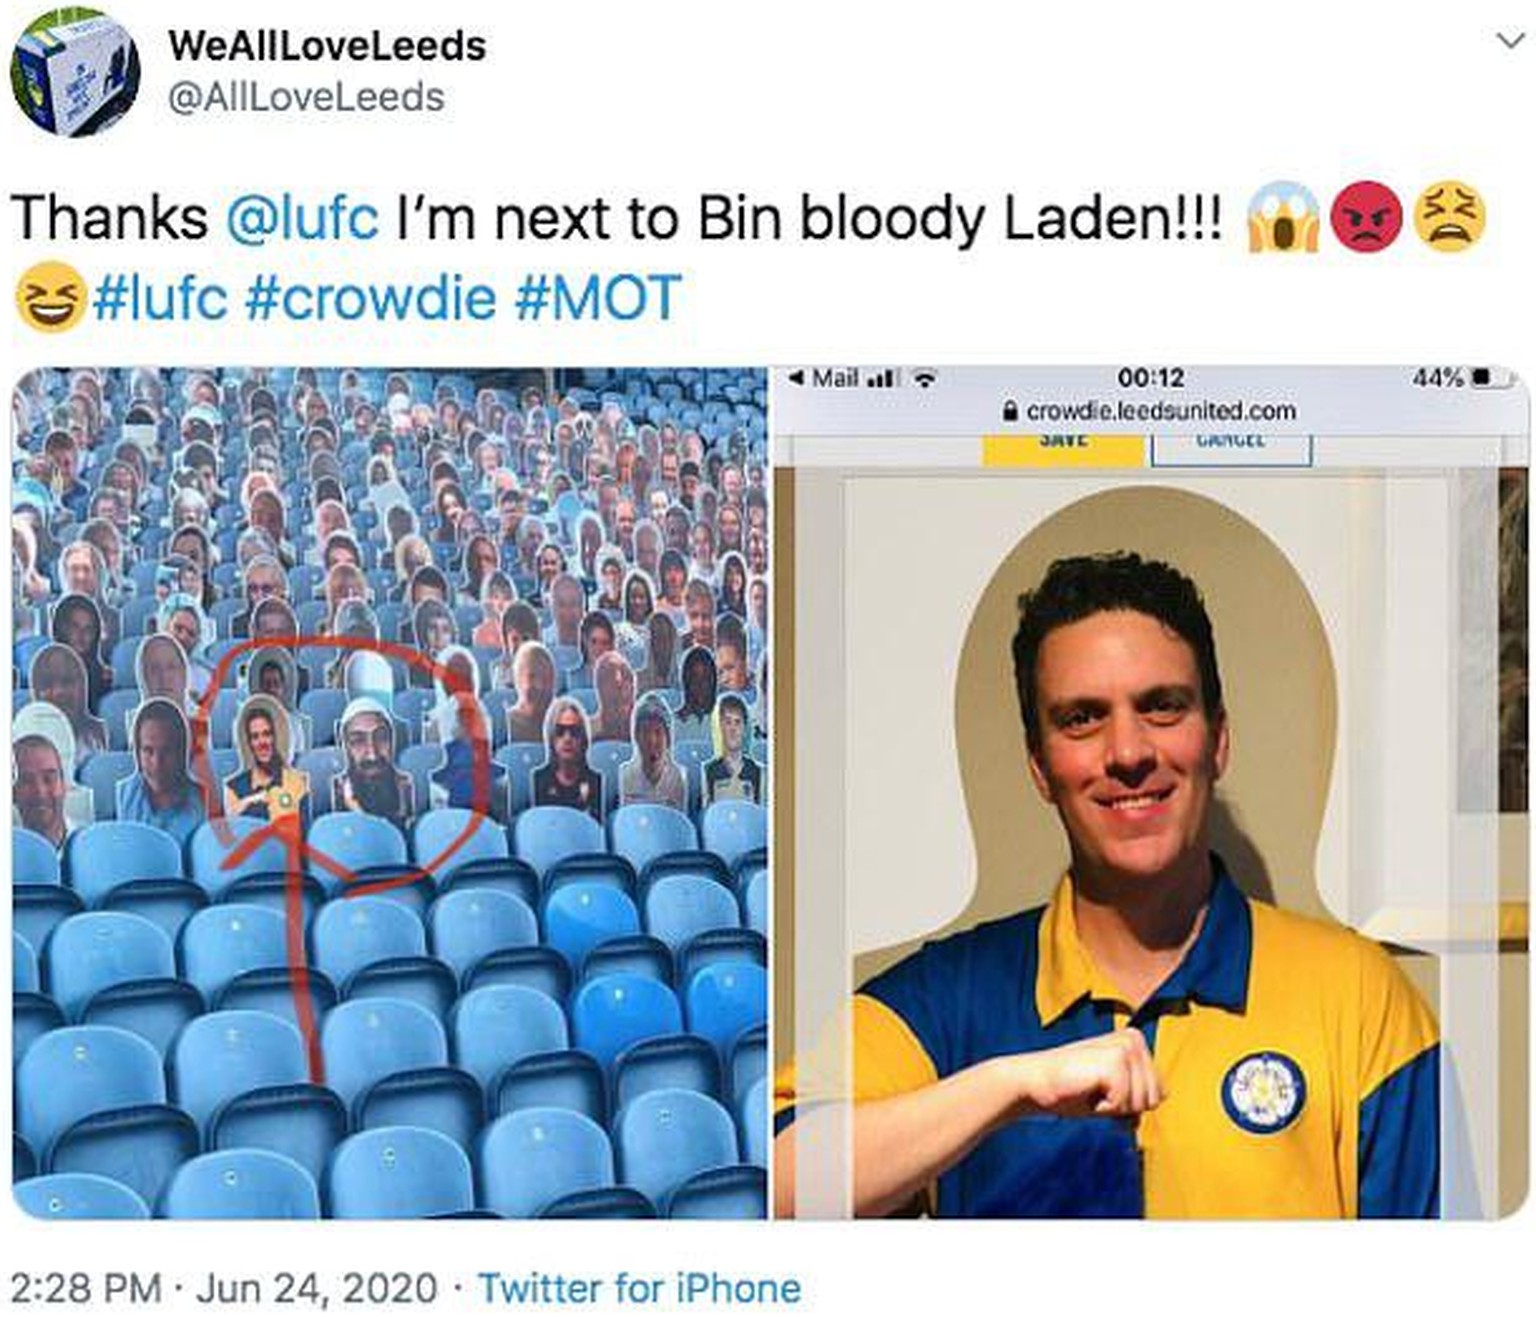Click the angry red face emoji
This screenshot has height=1317, width=1536.
click(x=1366, y=217)
